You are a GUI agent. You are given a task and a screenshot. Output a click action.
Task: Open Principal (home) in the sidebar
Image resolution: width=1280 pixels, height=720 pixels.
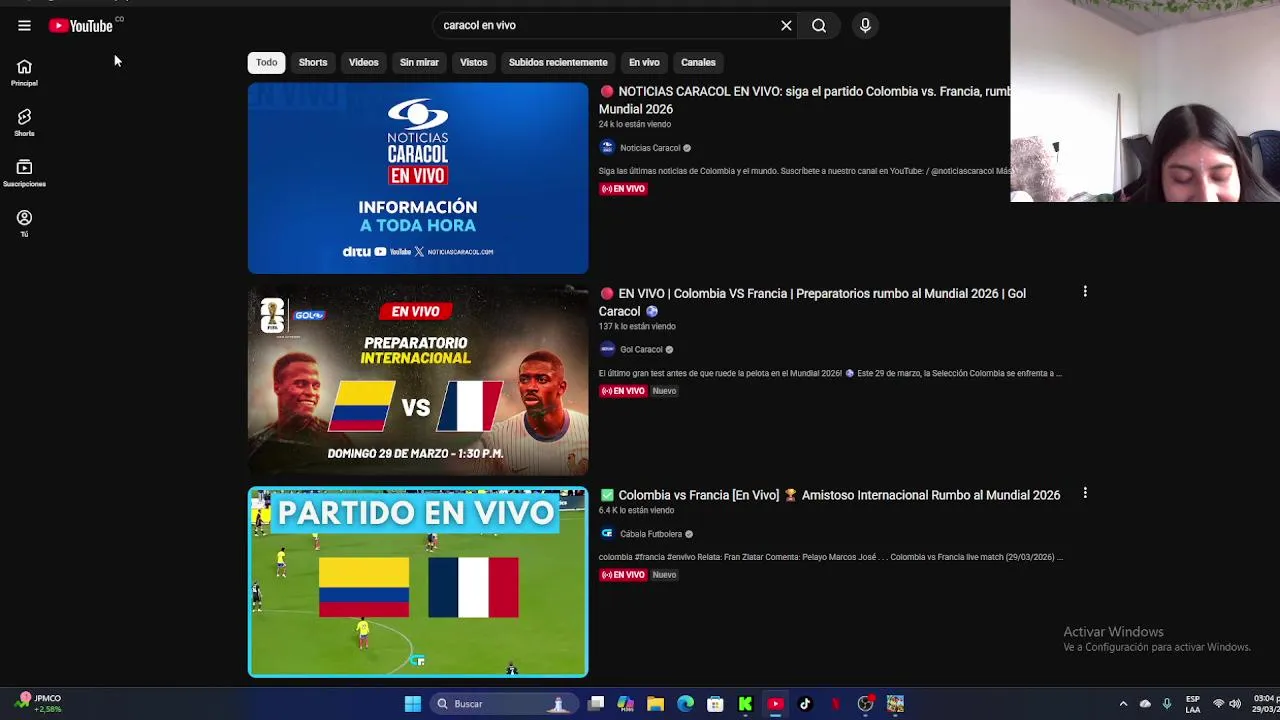point(24,73)
